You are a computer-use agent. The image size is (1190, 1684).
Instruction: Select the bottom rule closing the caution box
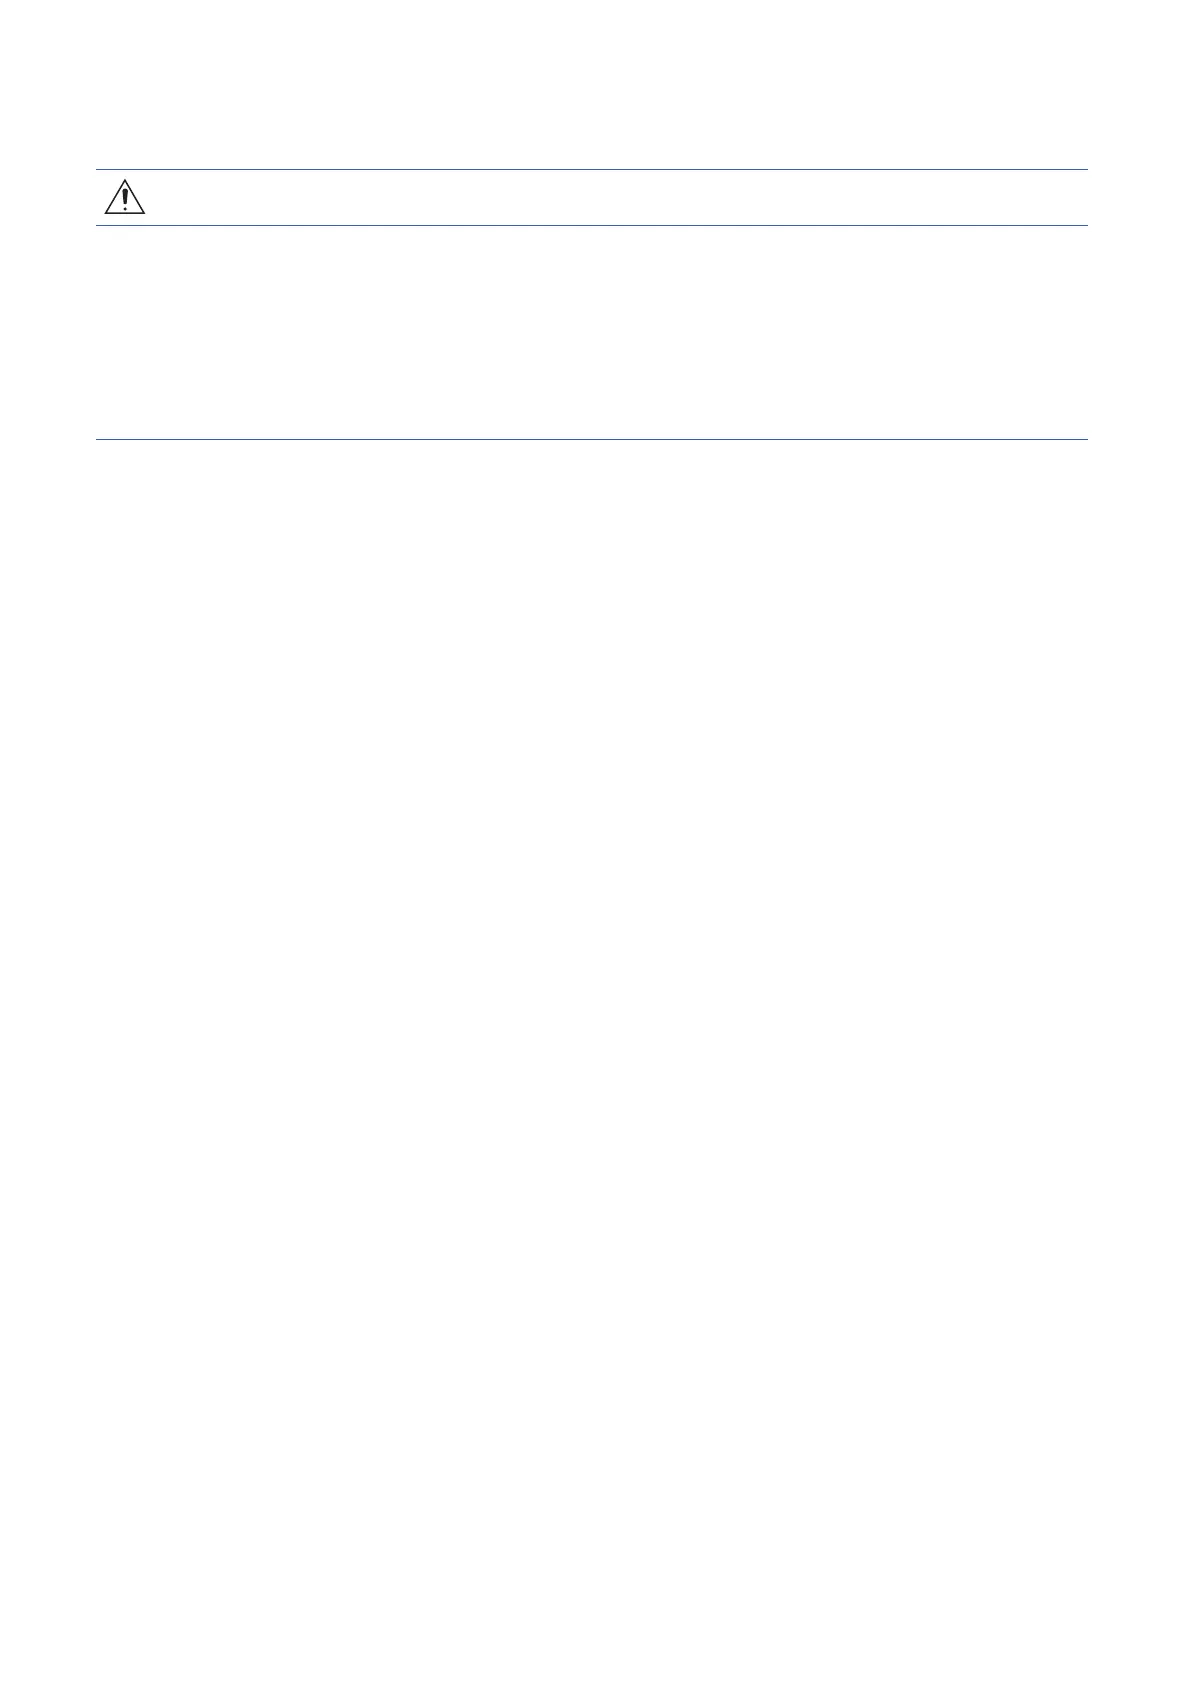(591, 439)
